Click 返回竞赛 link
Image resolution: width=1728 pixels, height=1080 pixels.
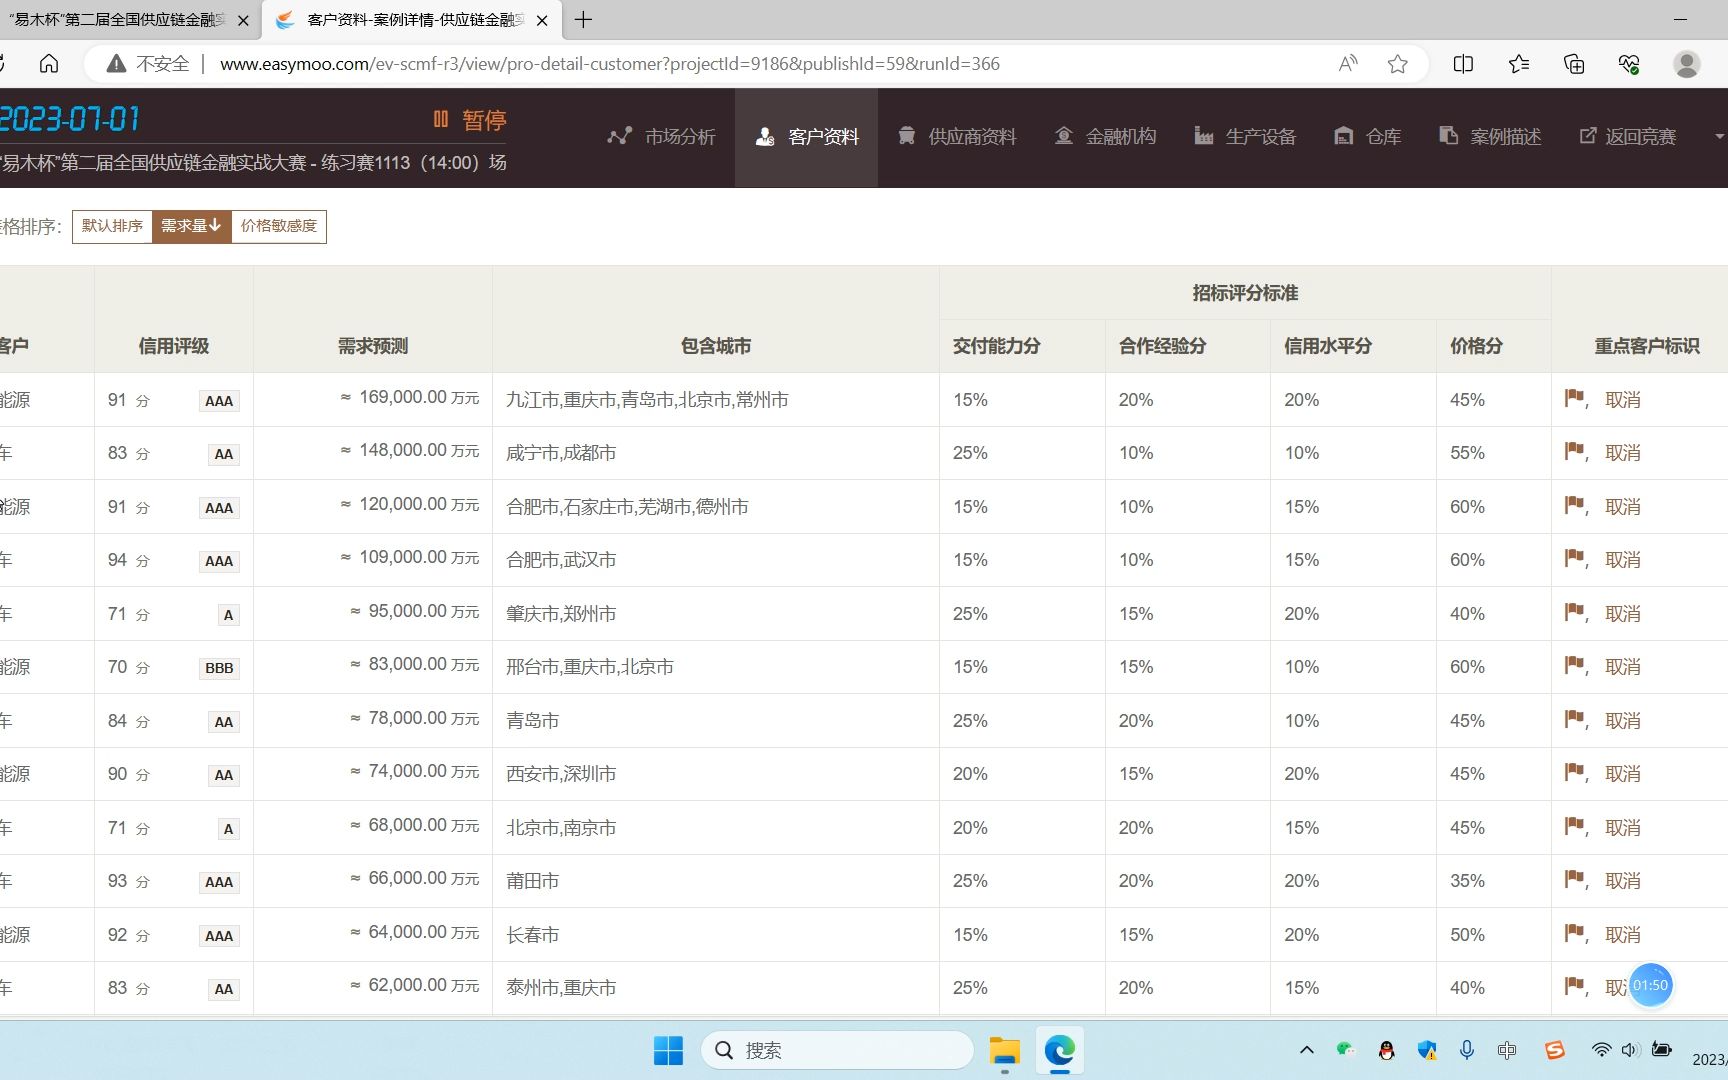pos(1627,137)
